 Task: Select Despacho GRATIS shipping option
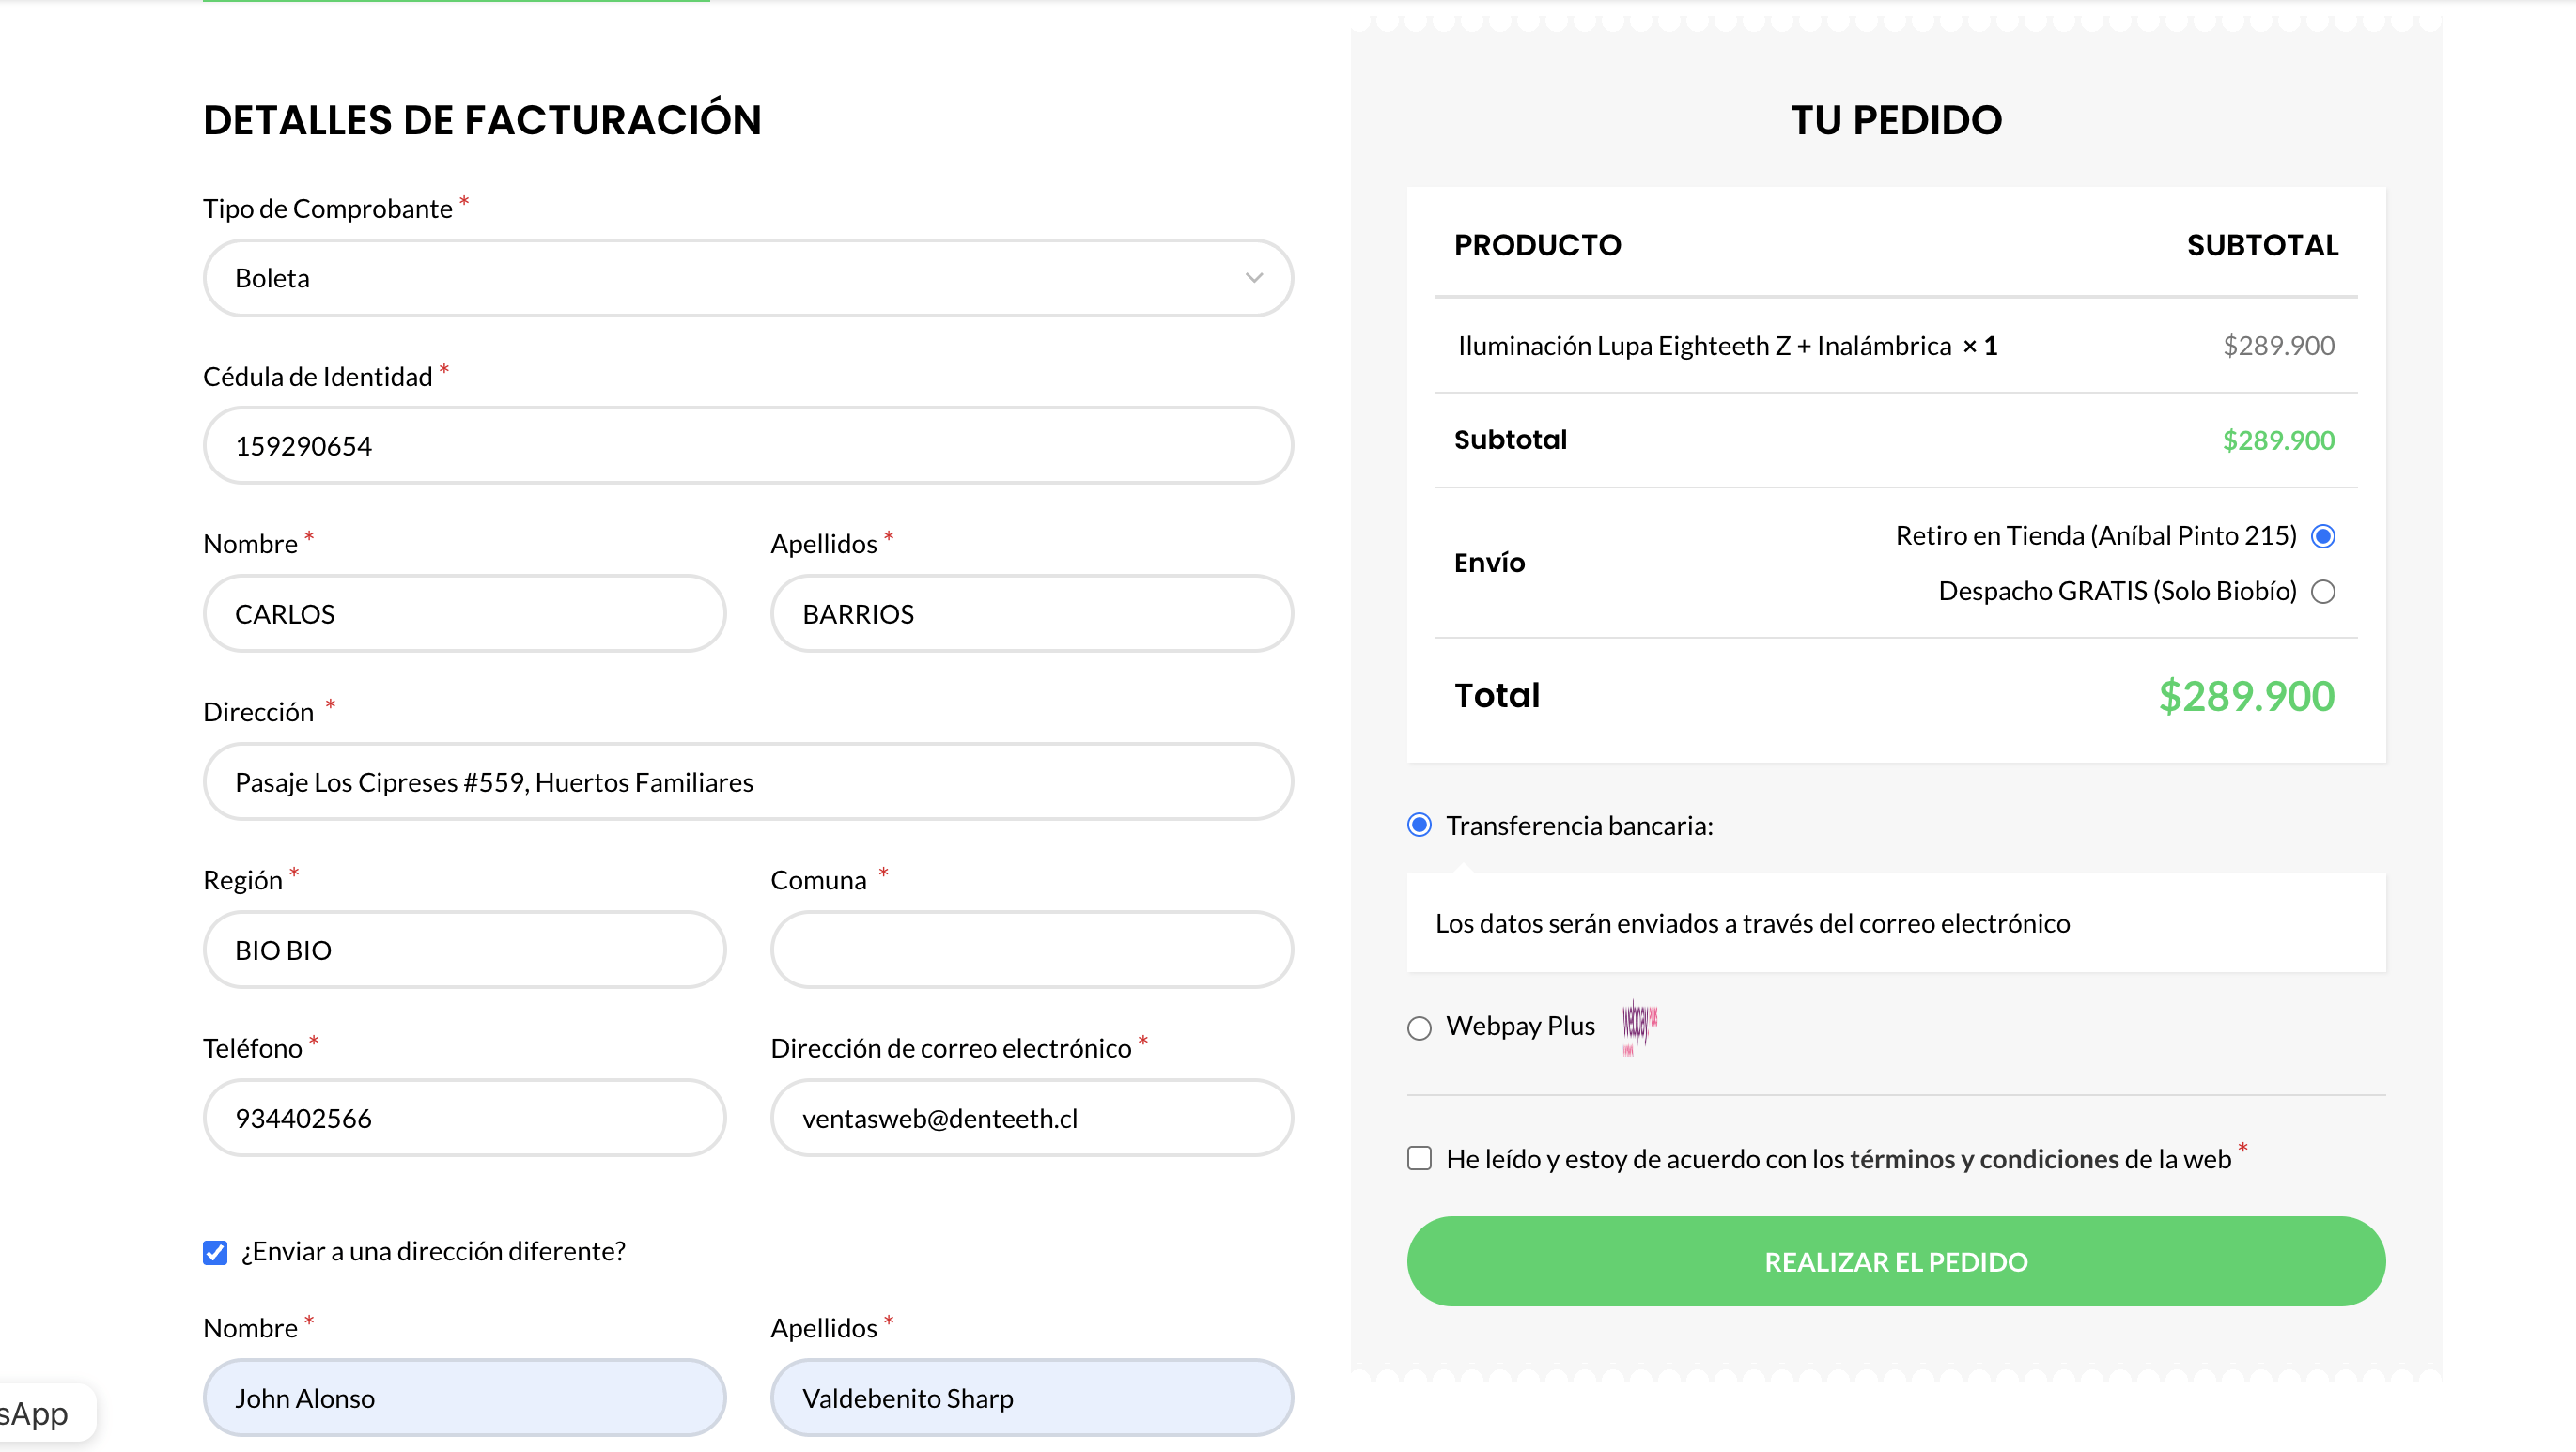(x=2322, y=592)
